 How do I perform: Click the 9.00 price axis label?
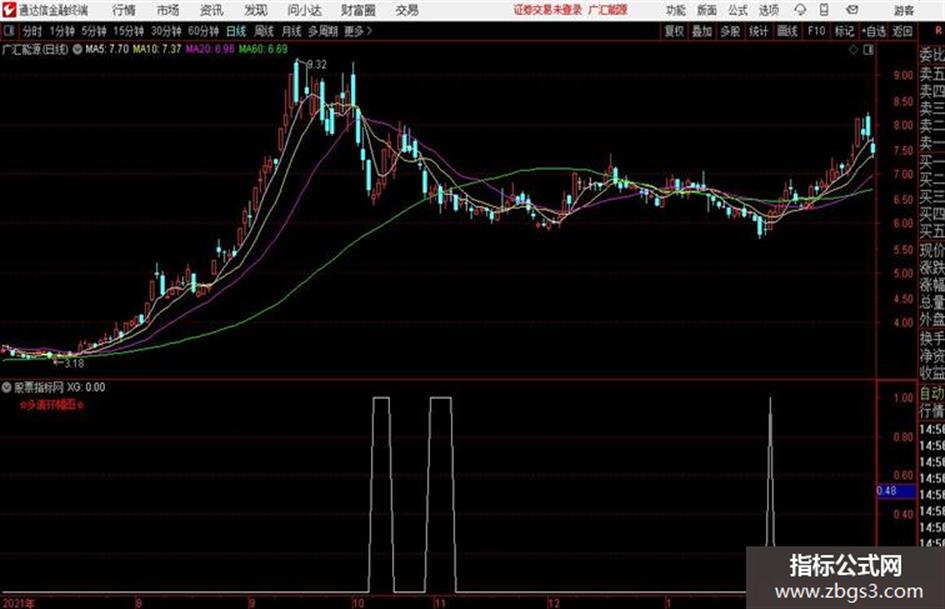(903, 75)
